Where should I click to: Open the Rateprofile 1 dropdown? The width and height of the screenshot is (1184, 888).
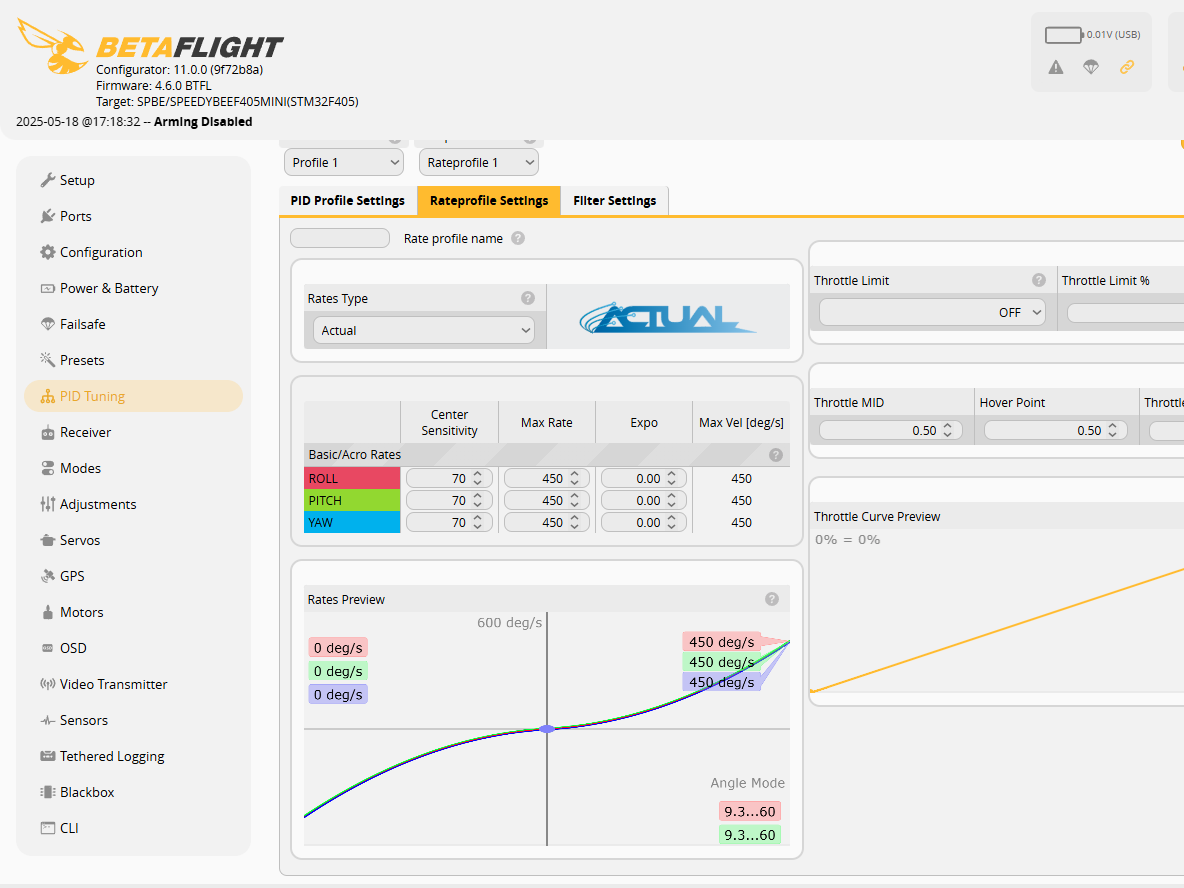(x=478, y=161)
